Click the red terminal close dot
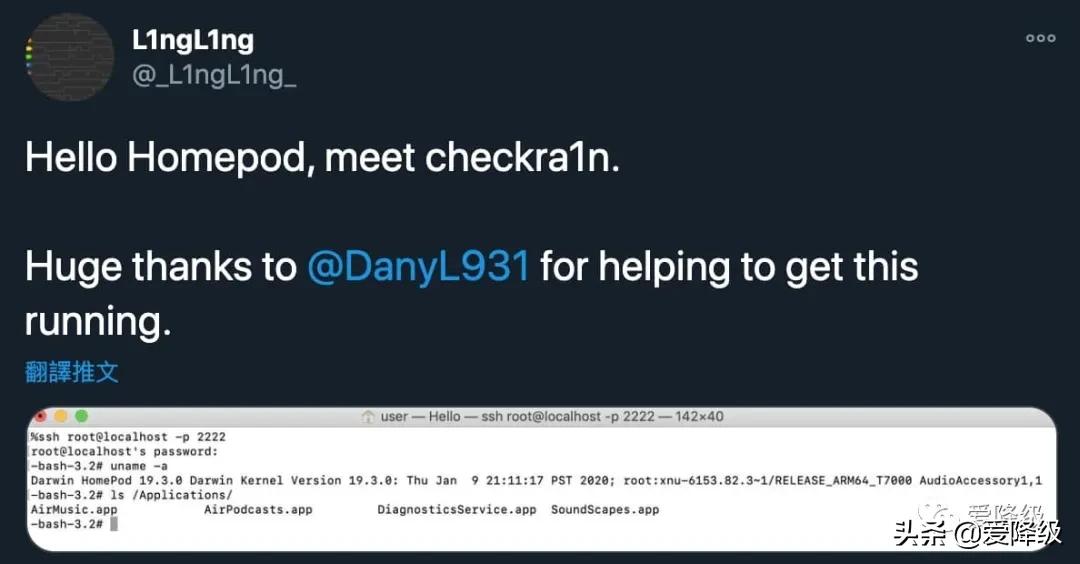Screen dimensions: 1080x564 (x=40, y=416)
